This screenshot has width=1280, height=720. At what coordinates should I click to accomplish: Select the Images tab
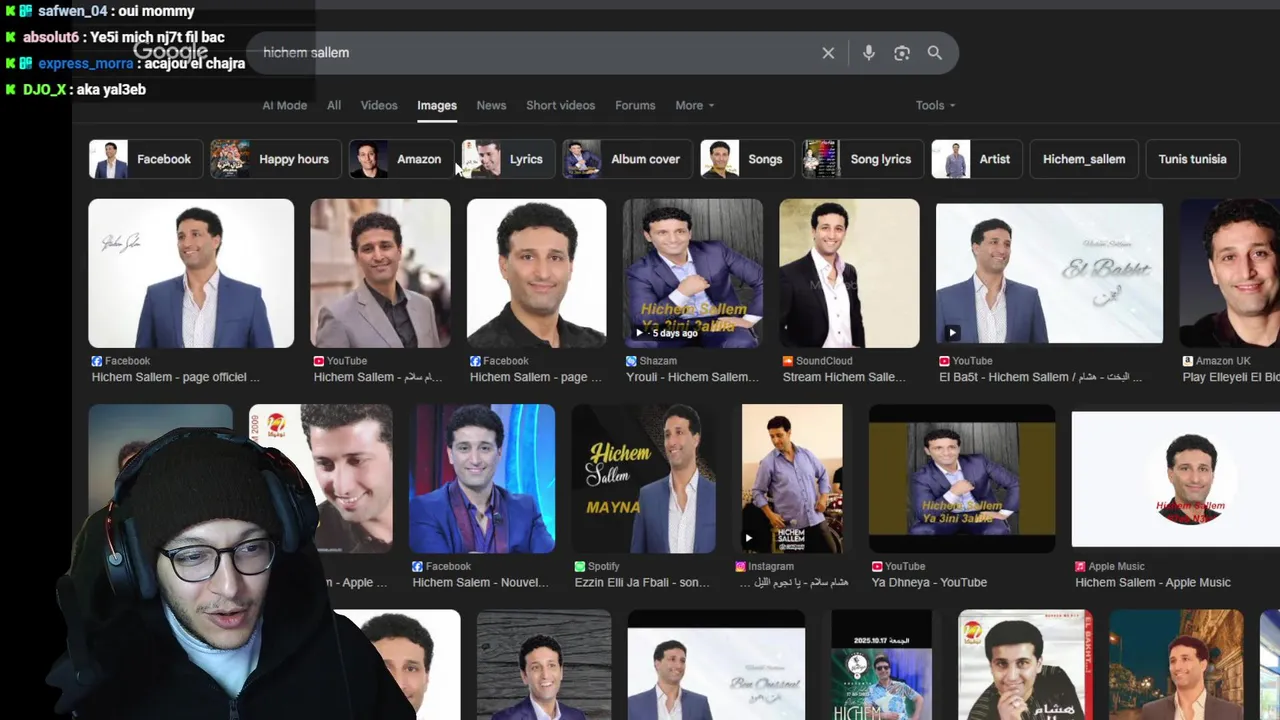437,105
